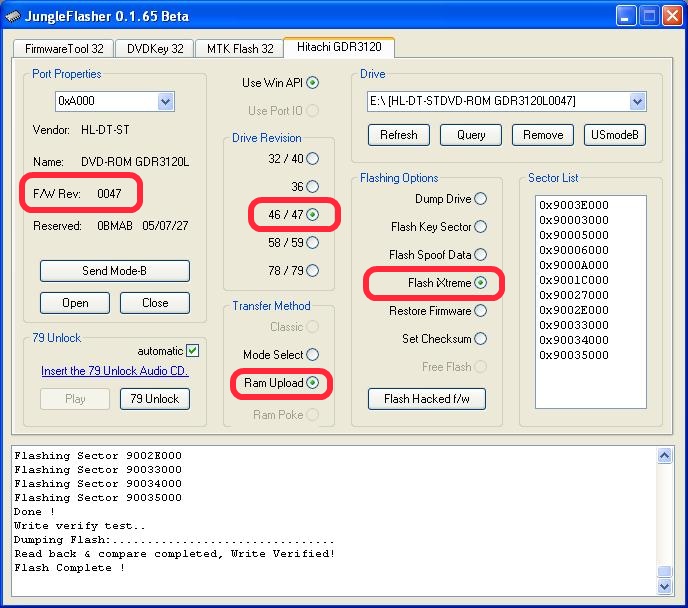Viewport: 688px width, 608px height.
Task: Click the Flash Complete ! log line
Action: (x=69, y=568)
